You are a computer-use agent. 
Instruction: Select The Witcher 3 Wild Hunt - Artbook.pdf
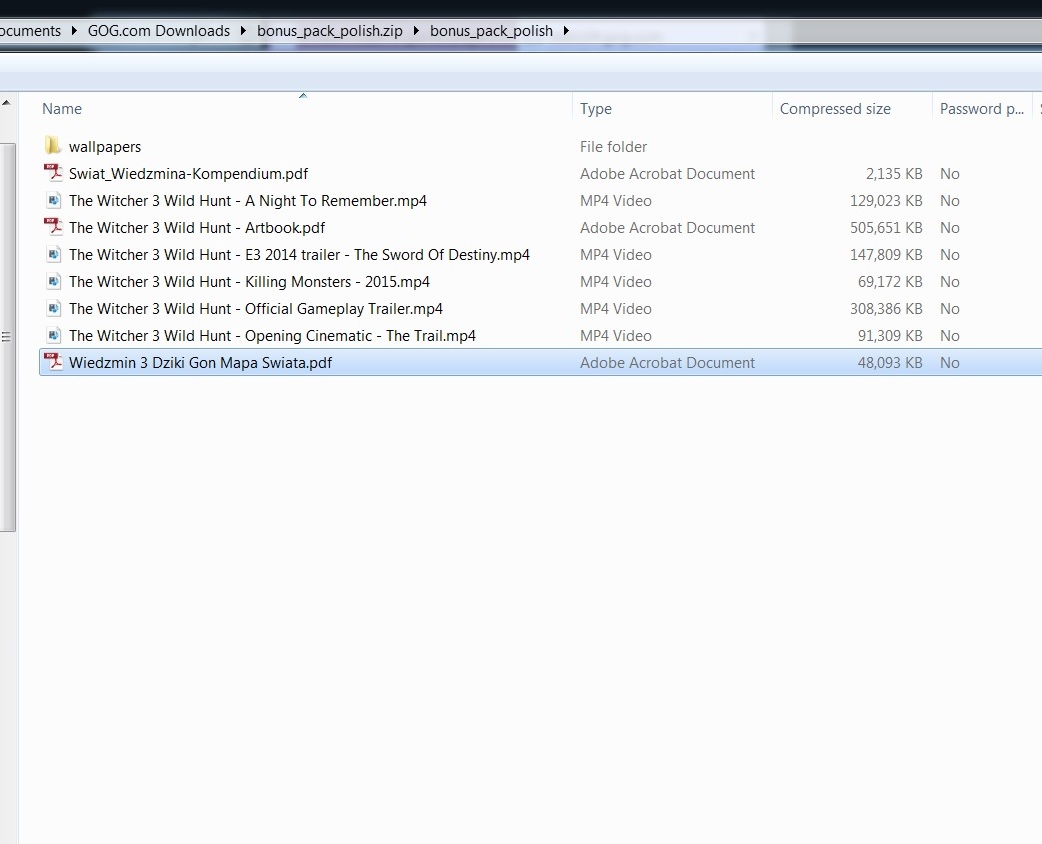point(197,228)
